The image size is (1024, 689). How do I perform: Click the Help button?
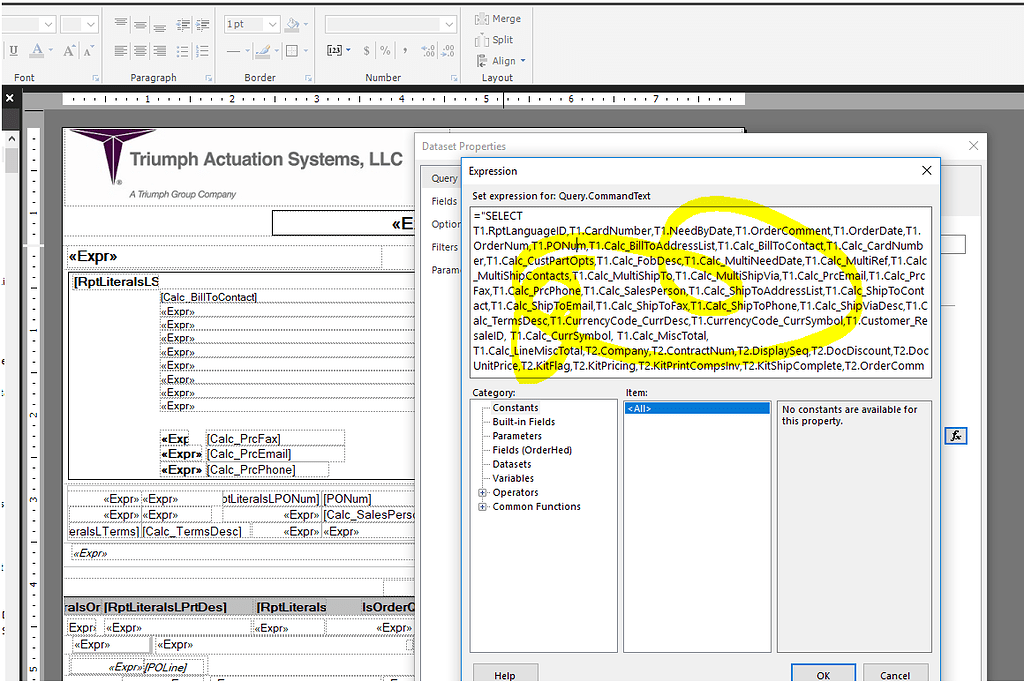point(505,674)
